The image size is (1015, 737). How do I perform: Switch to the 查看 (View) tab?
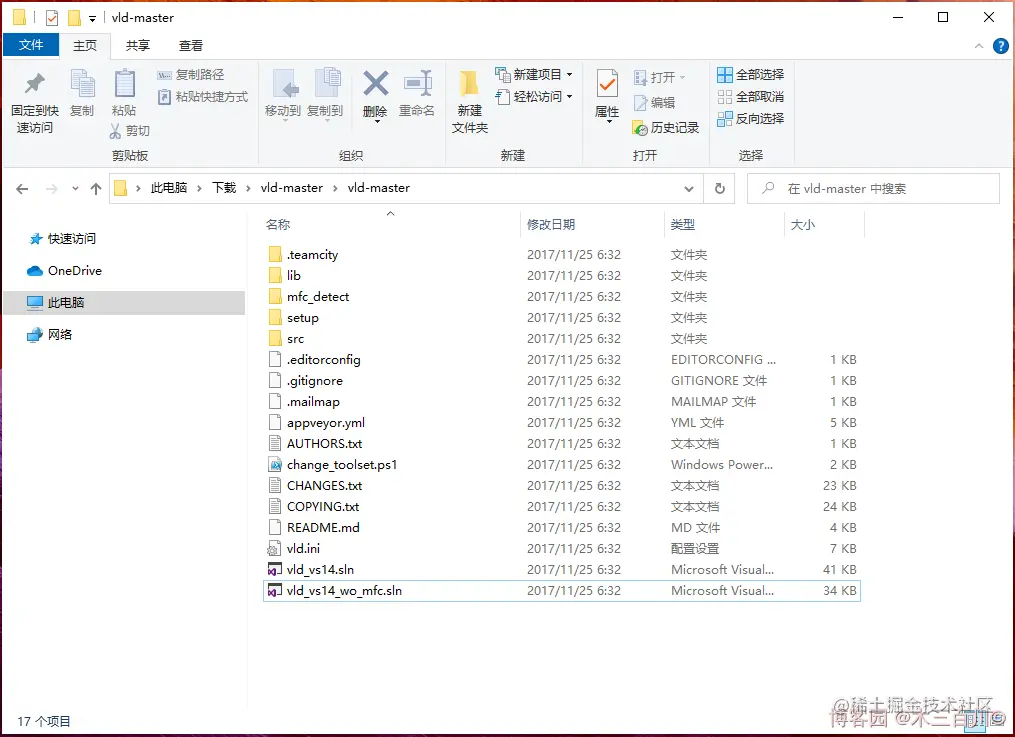191,45
